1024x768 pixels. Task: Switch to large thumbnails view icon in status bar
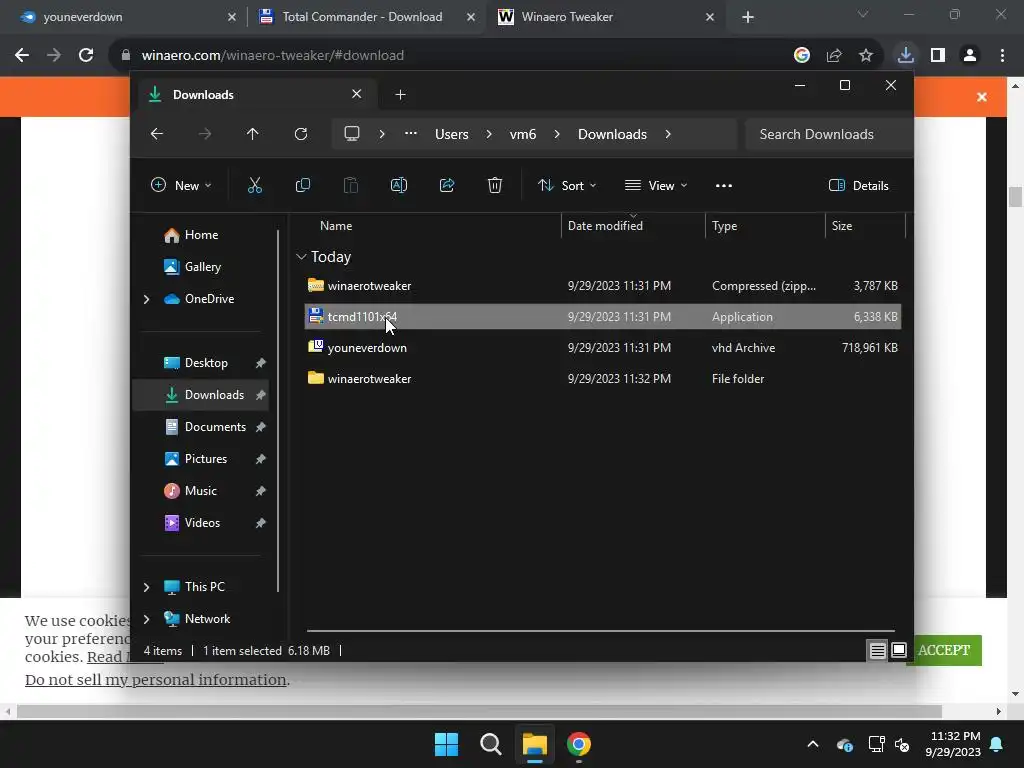(899, 650)
